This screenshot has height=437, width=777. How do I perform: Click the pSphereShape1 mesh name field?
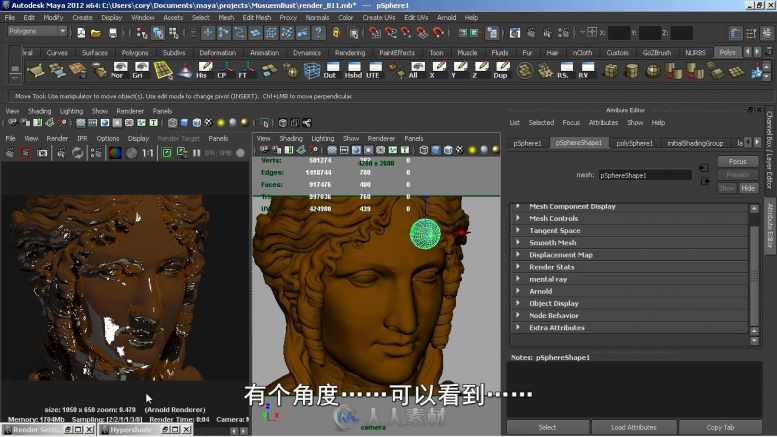click(645, 175)
